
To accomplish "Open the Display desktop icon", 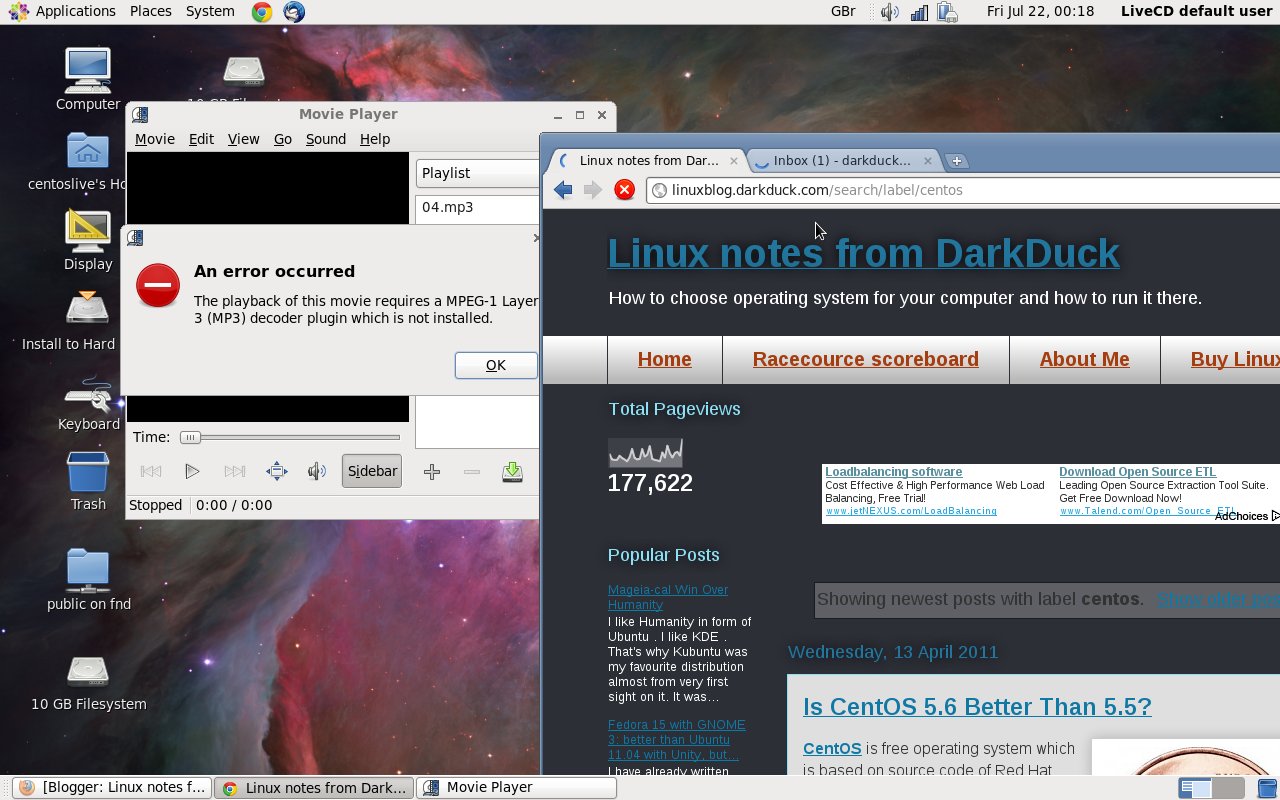I will [88, 240].
